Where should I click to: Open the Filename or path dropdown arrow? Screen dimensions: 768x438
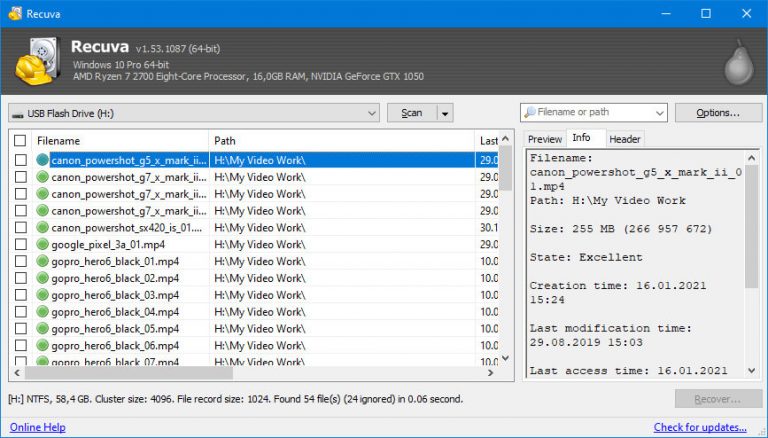click(659, 113)
